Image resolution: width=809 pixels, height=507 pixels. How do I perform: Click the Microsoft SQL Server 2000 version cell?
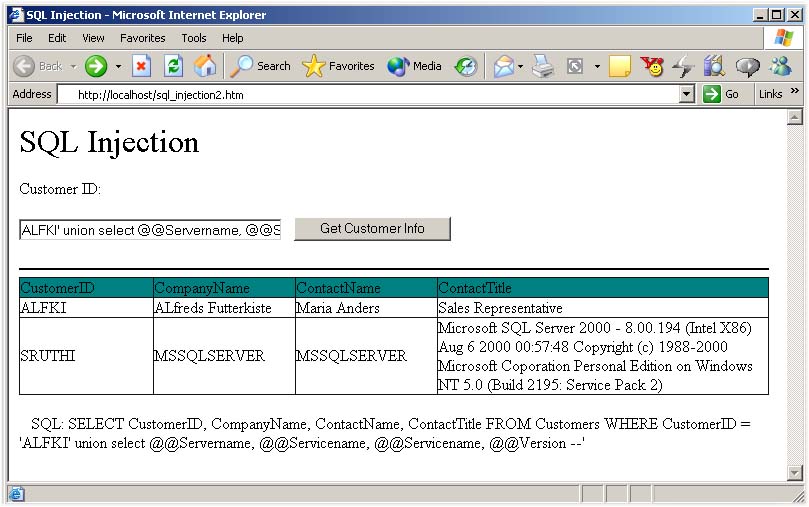click(603, 356)
